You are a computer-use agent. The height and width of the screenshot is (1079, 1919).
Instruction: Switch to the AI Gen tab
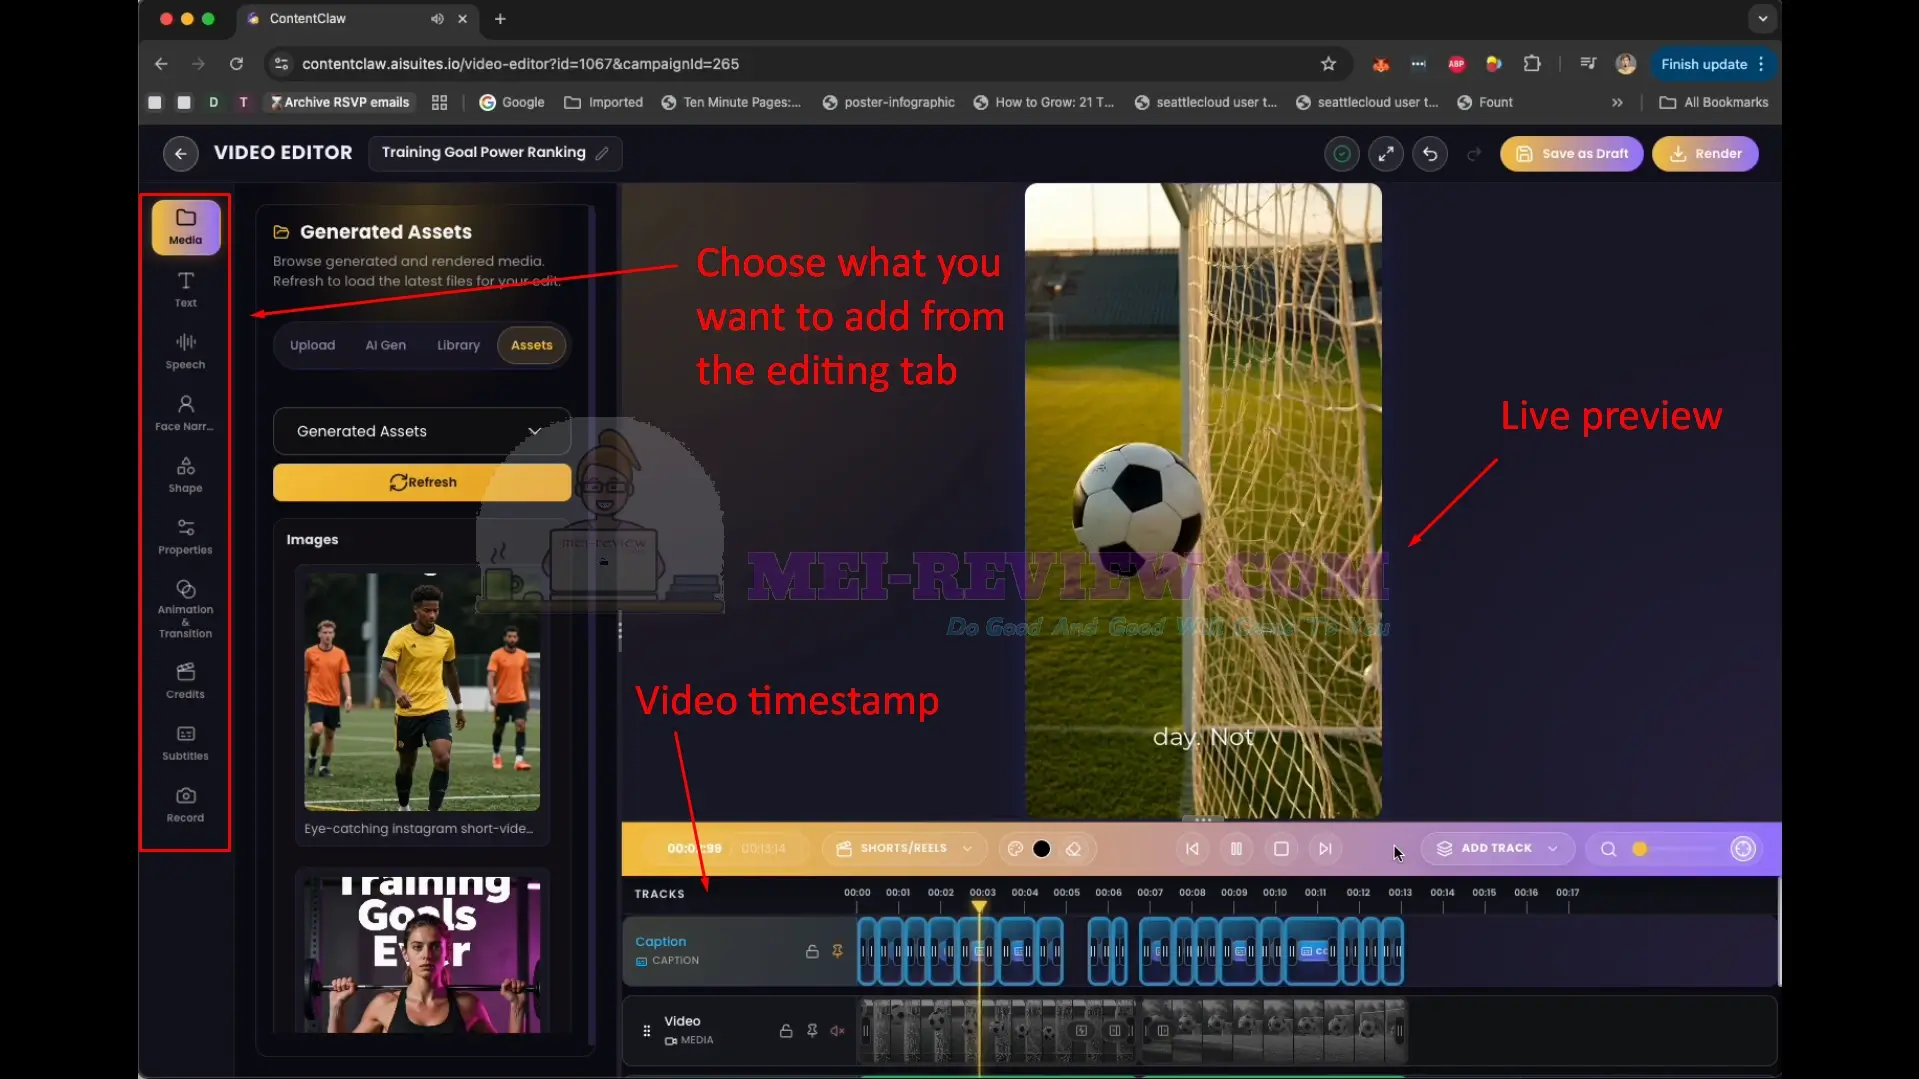point(385,345)
